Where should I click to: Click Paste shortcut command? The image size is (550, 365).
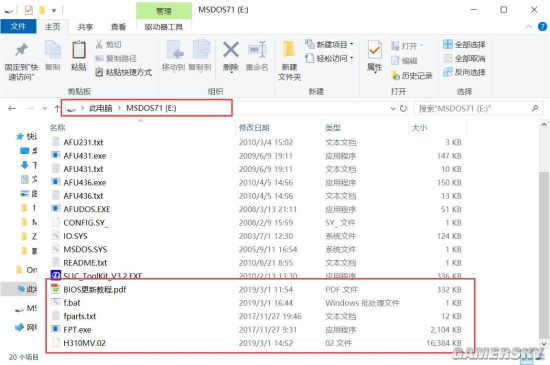(x=123, y=72)
